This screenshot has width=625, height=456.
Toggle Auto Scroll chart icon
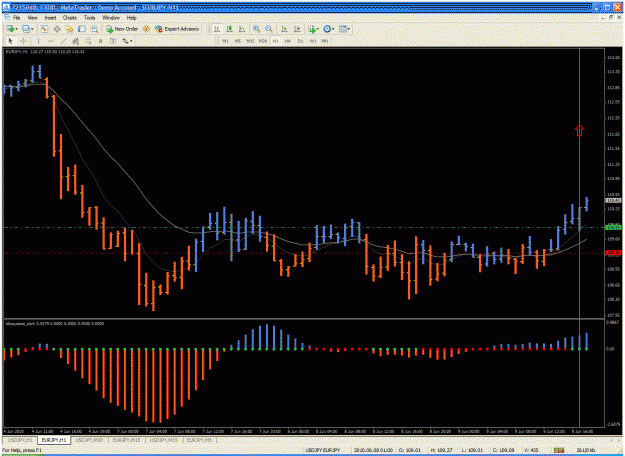coord(284,29)
